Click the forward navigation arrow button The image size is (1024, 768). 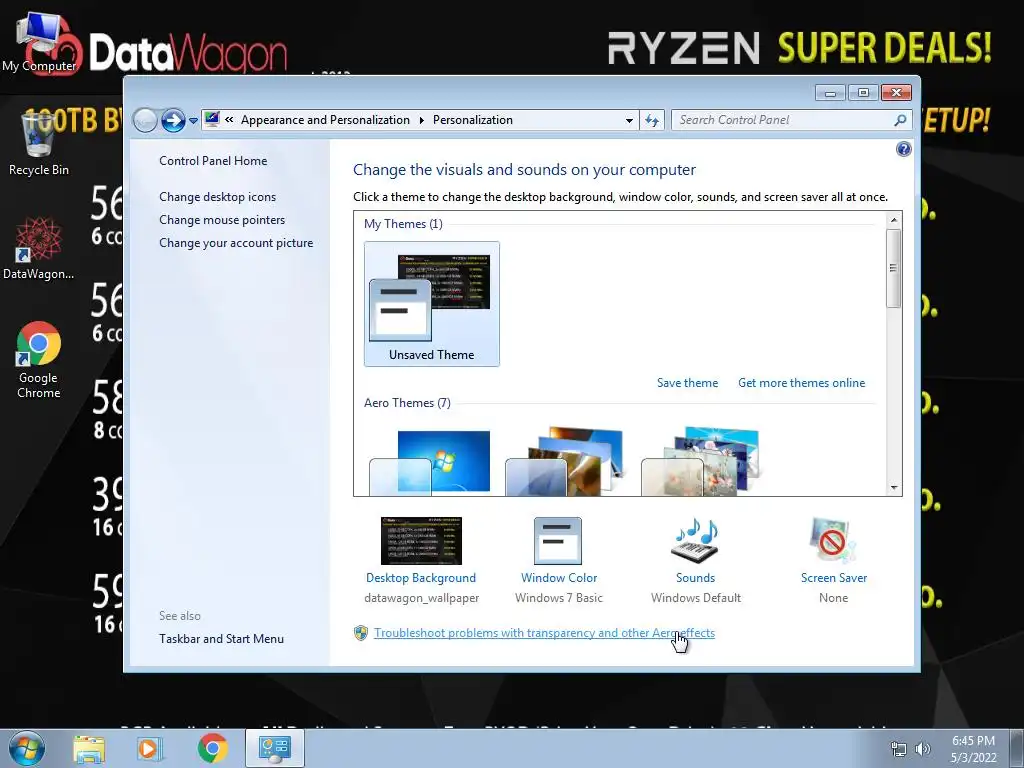click(173, 120)
